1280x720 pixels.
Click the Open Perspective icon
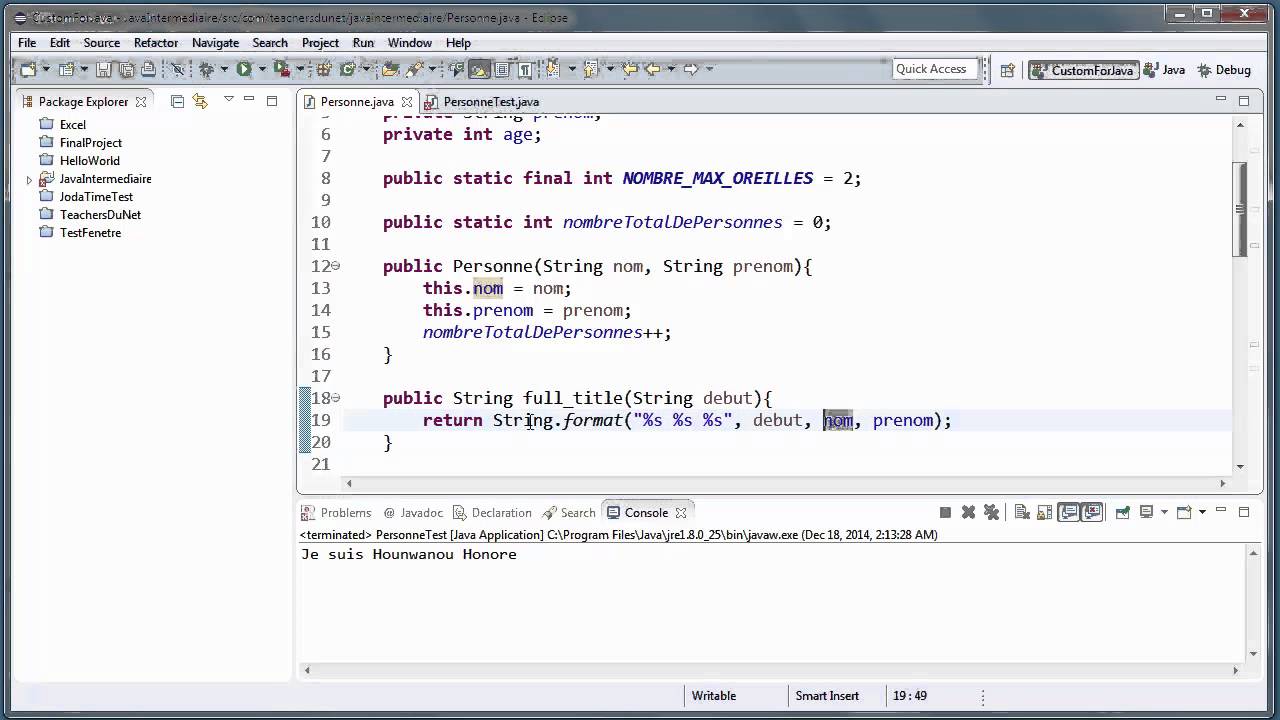(1007, 70)
